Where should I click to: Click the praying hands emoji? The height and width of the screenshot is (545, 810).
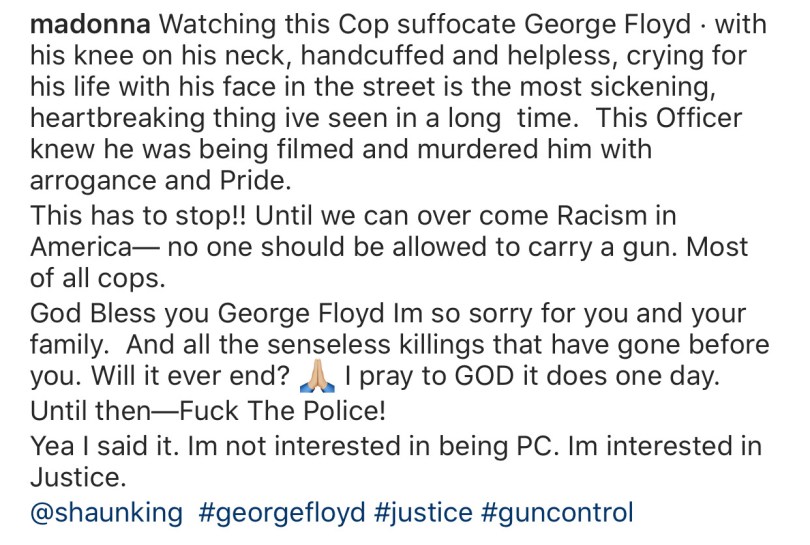[317, 379]
